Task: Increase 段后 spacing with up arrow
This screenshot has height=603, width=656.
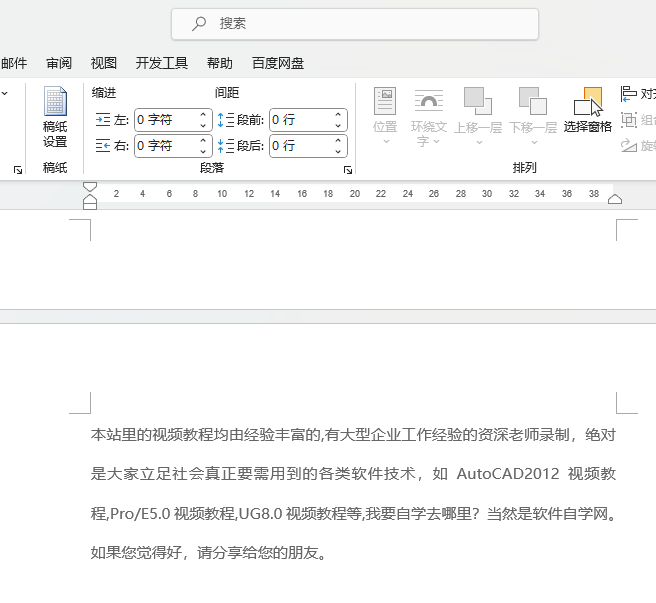Action: pos(338,140)
